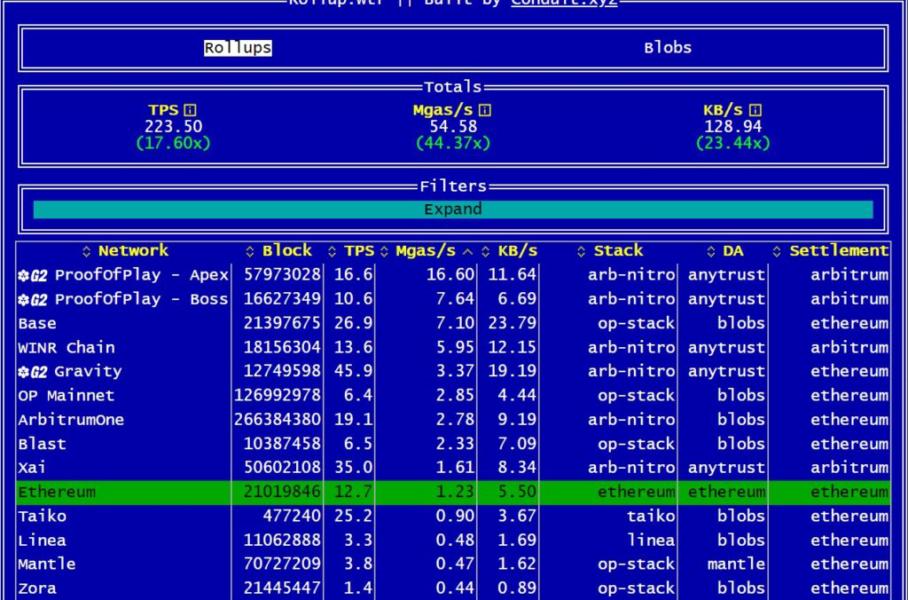Click the linea stack cell
The height and width of the screenshot is (600, 908).
click(x=651, y=540)
